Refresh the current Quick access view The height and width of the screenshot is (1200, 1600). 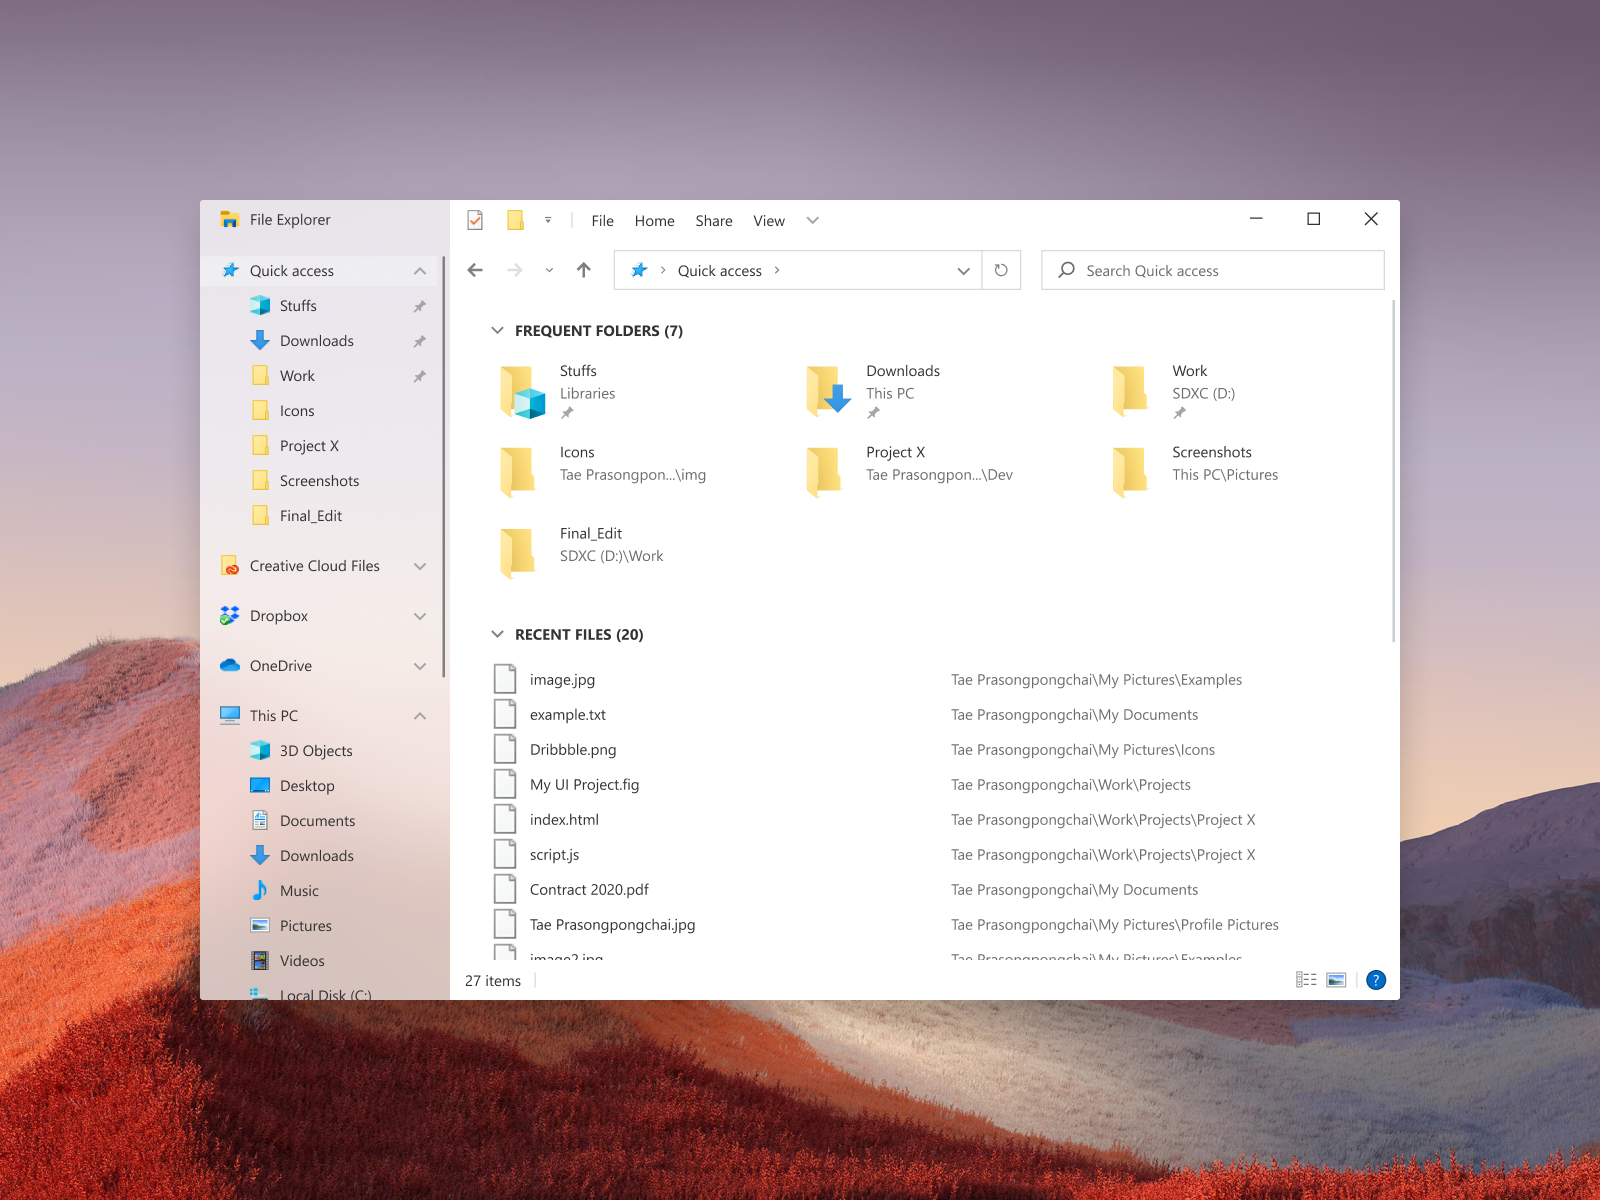click(1001, 270)
